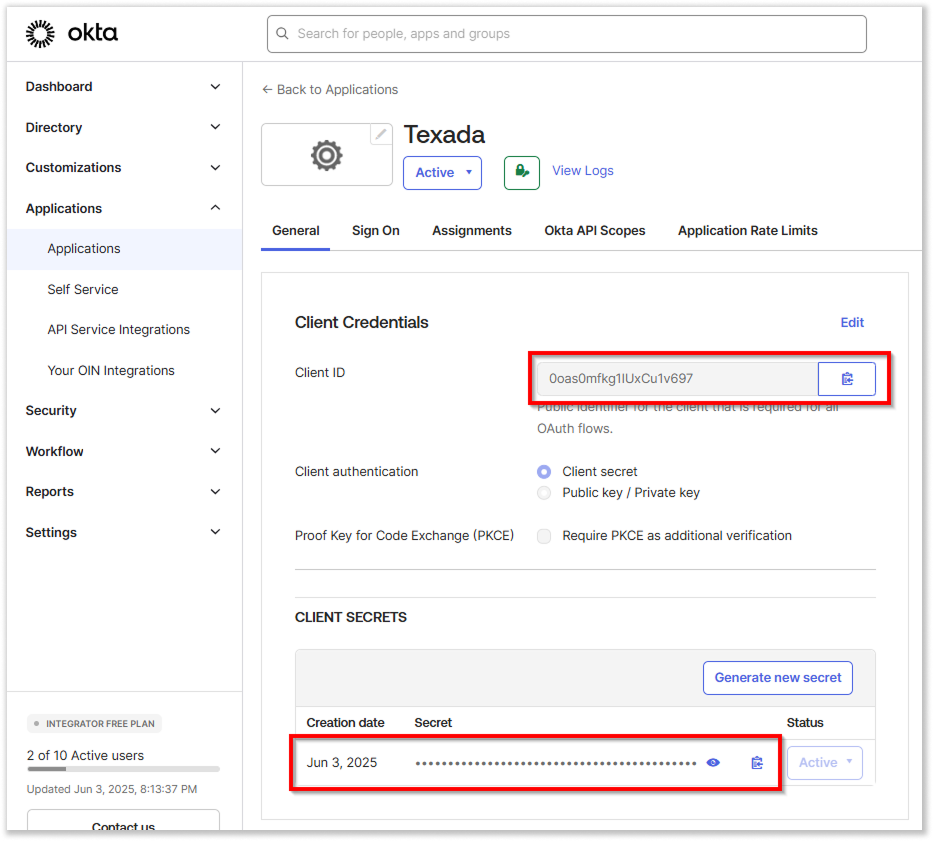The image size is (933, 841).
Task: Click the "2 of 10 Active users" text
Action: [x=85, y=755]
